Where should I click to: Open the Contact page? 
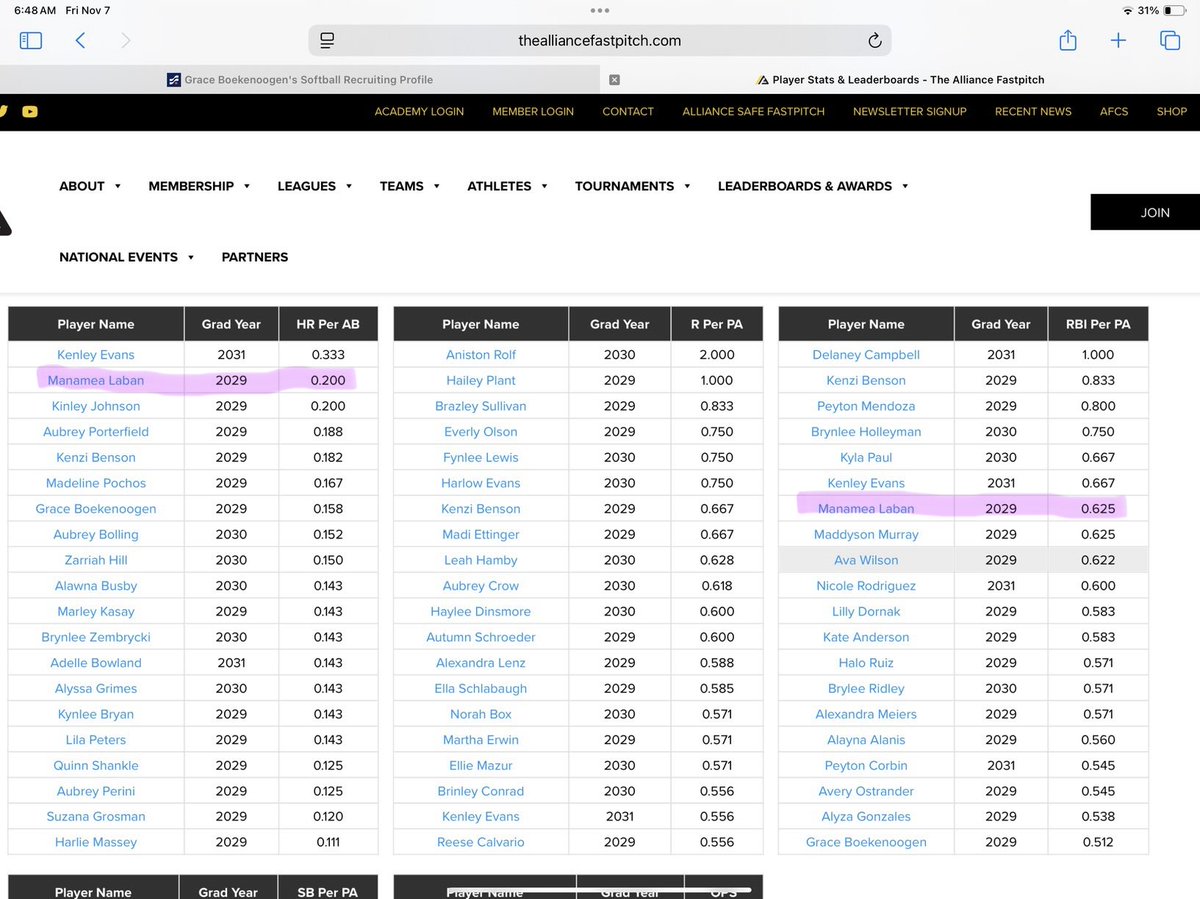tap(628, 111)
